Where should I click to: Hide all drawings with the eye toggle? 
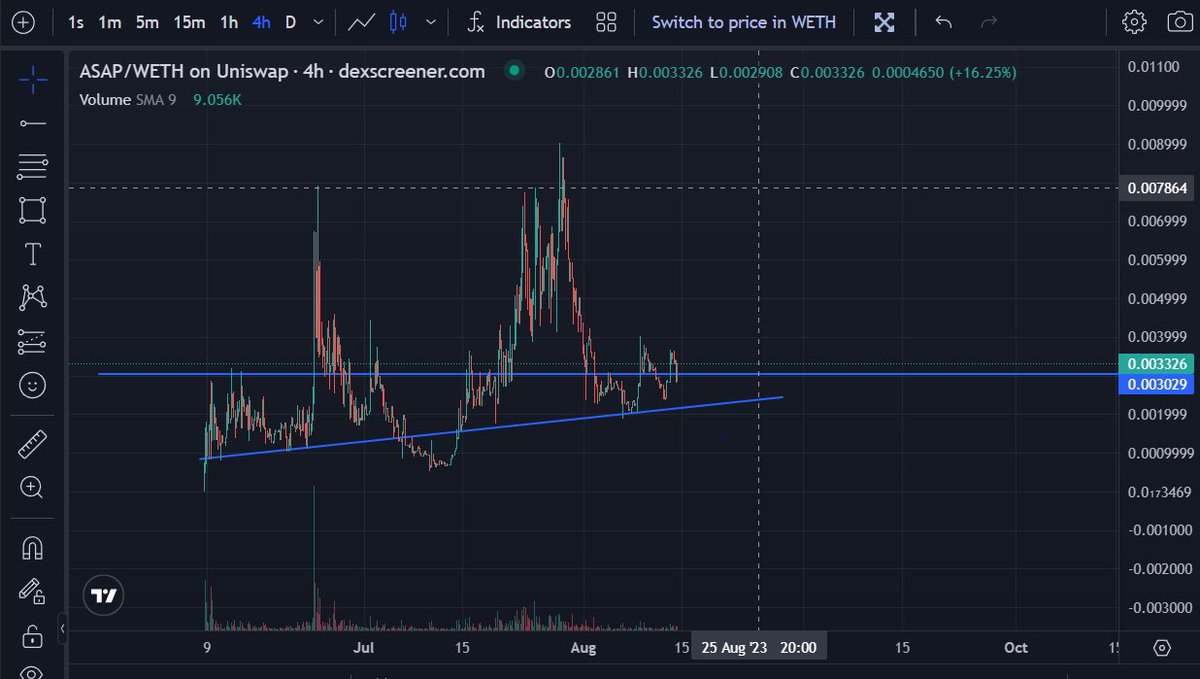[32, 672]
